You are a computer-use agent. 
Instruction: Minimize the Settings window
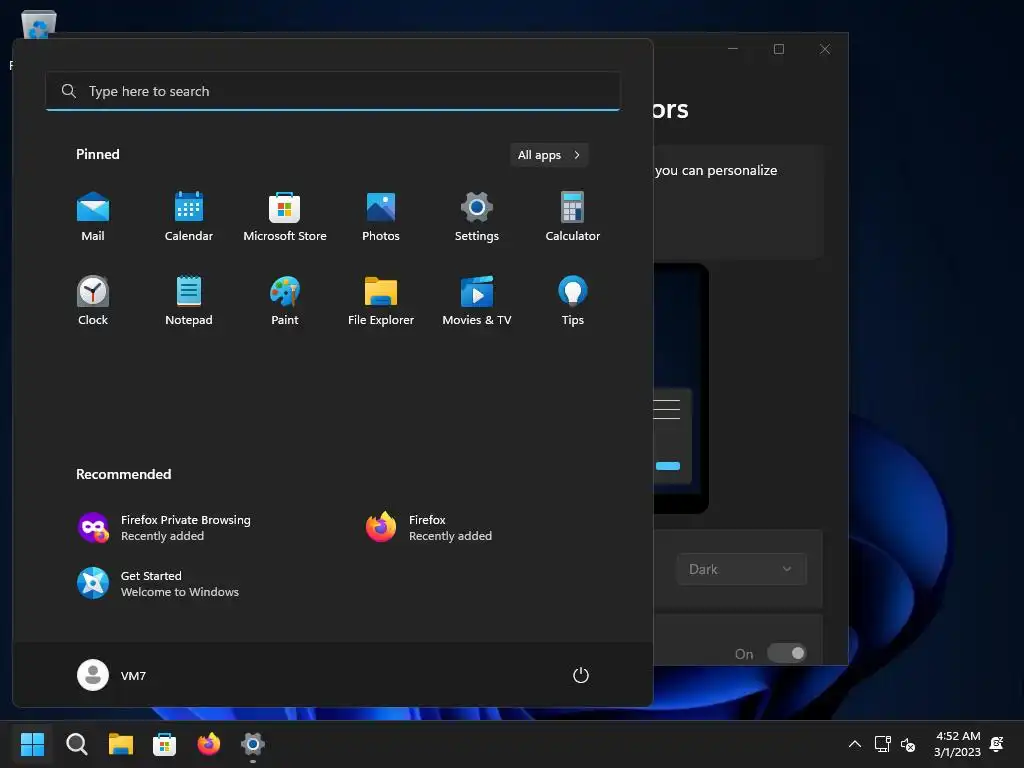[733, 49]
